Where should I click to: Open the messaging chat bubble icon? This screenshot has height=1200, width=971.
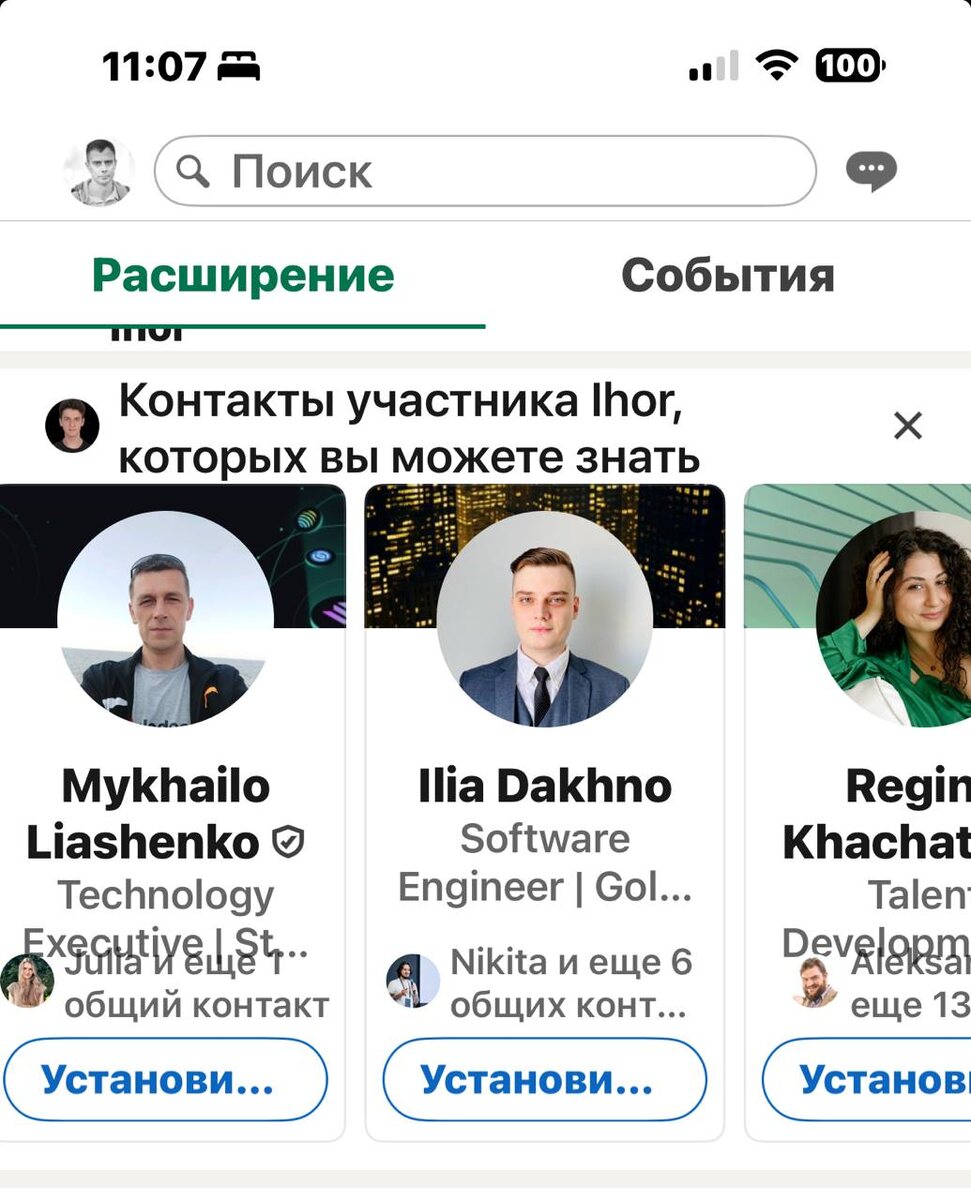click(x=871, y=172)
